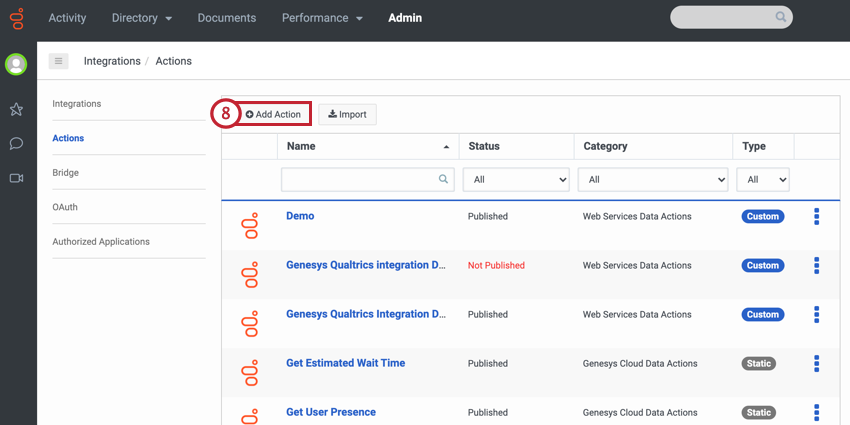Open the Performance menu
The width and height of the screenshot is (850, 425).
pos(321,18)
